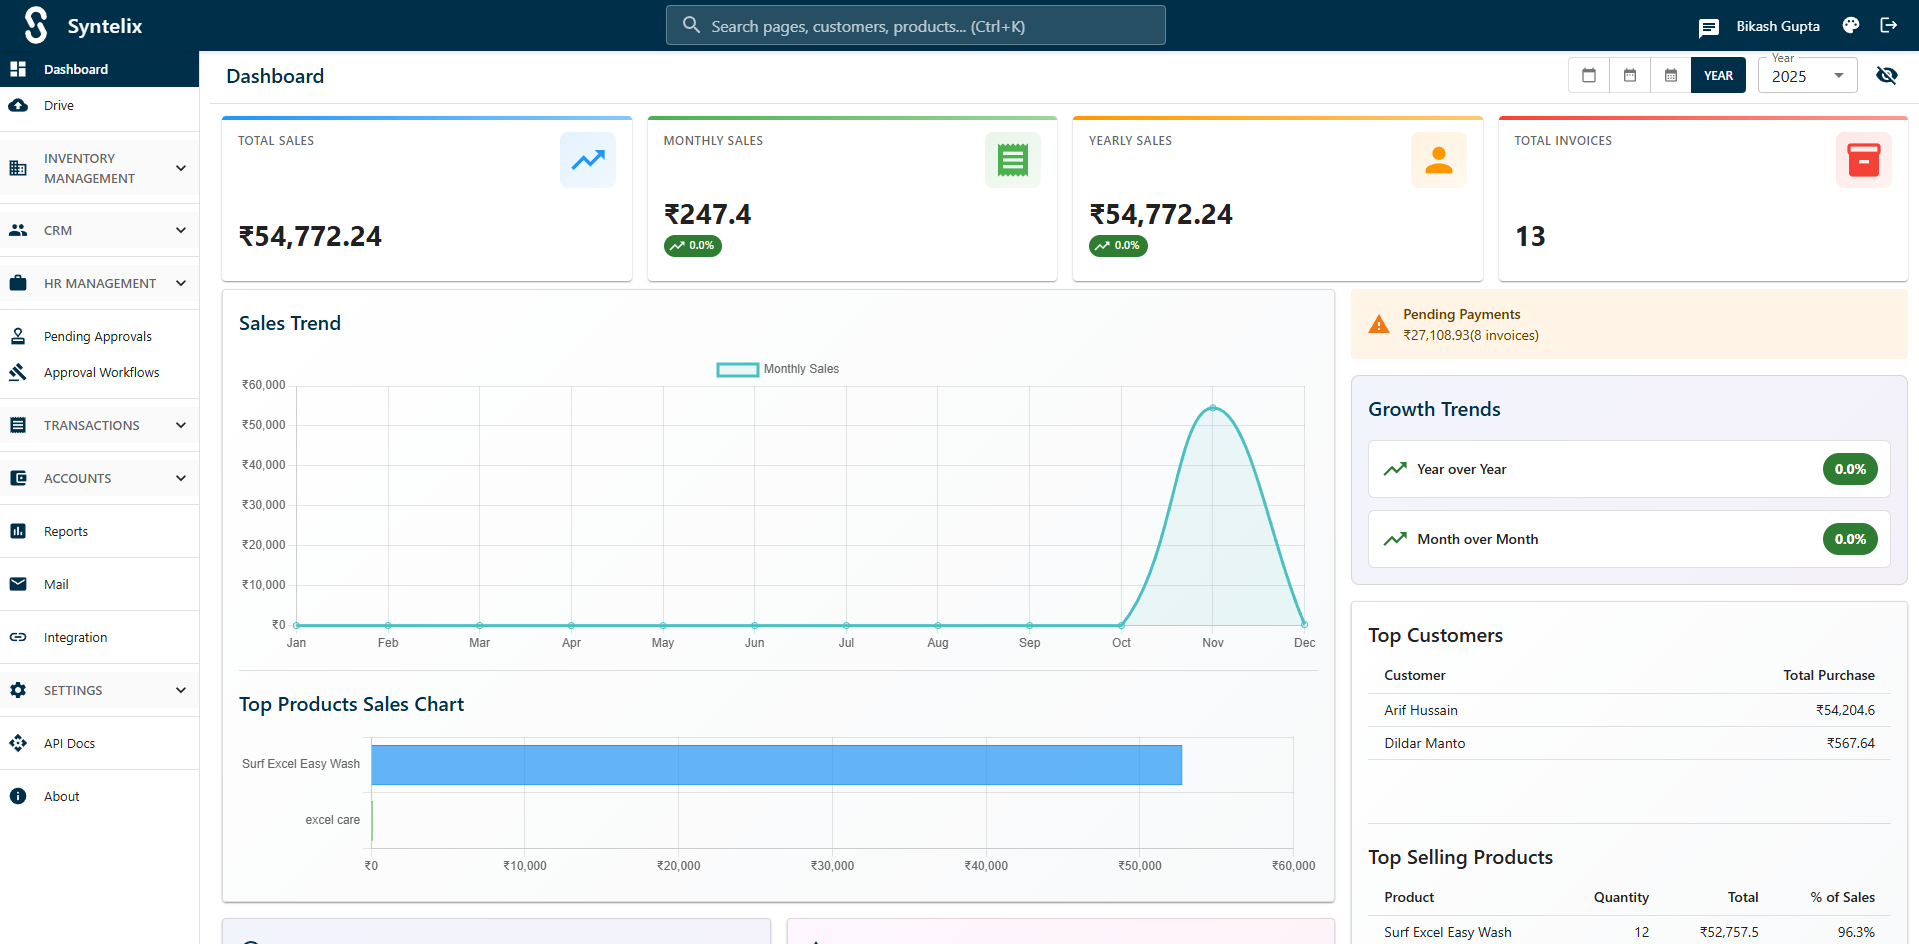Image resolution: width=1919 pixels, height=944 pixels.
Task: Expand the Settings section
Action: pos(99,690)
